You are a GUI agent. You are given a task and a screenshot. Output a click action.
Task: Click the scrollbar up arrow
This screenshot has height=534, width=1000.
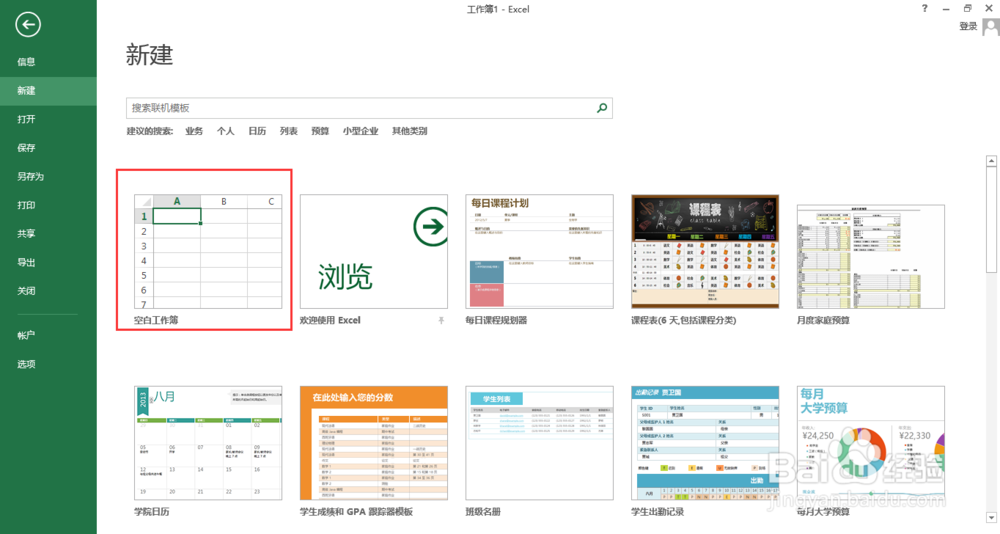tap(991, 161)
